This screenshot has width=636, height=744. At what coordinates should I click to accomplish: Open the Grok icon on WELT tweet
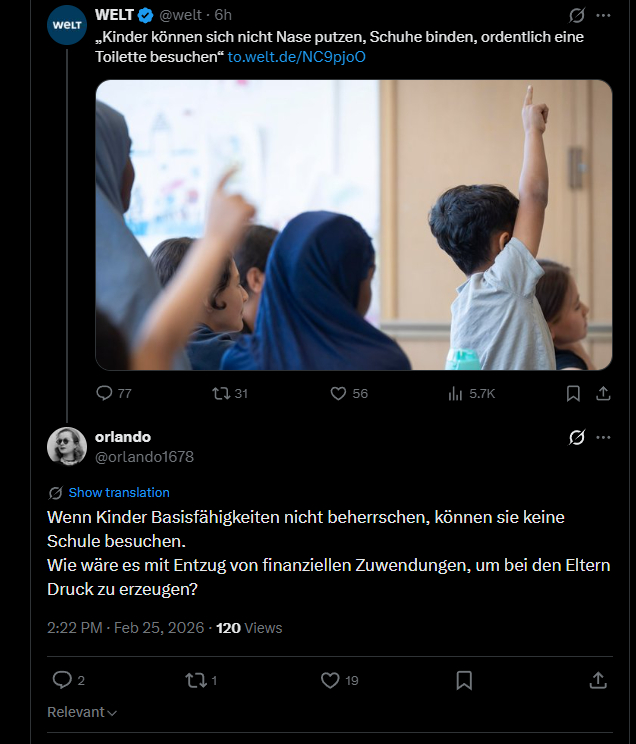(576, 16)
